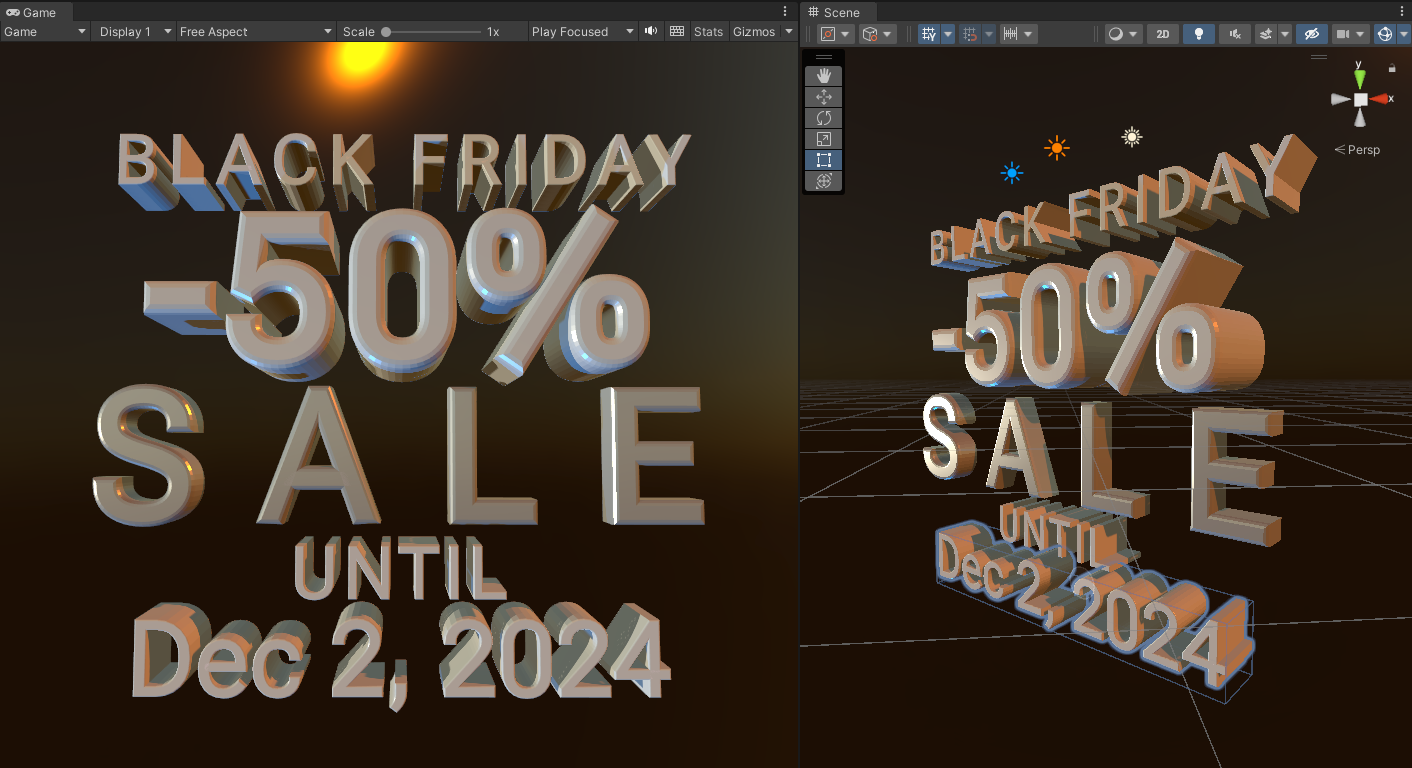Select the Transform tool in Scene toolbar
The image size is (1412, 768).
tap(824, 181)
